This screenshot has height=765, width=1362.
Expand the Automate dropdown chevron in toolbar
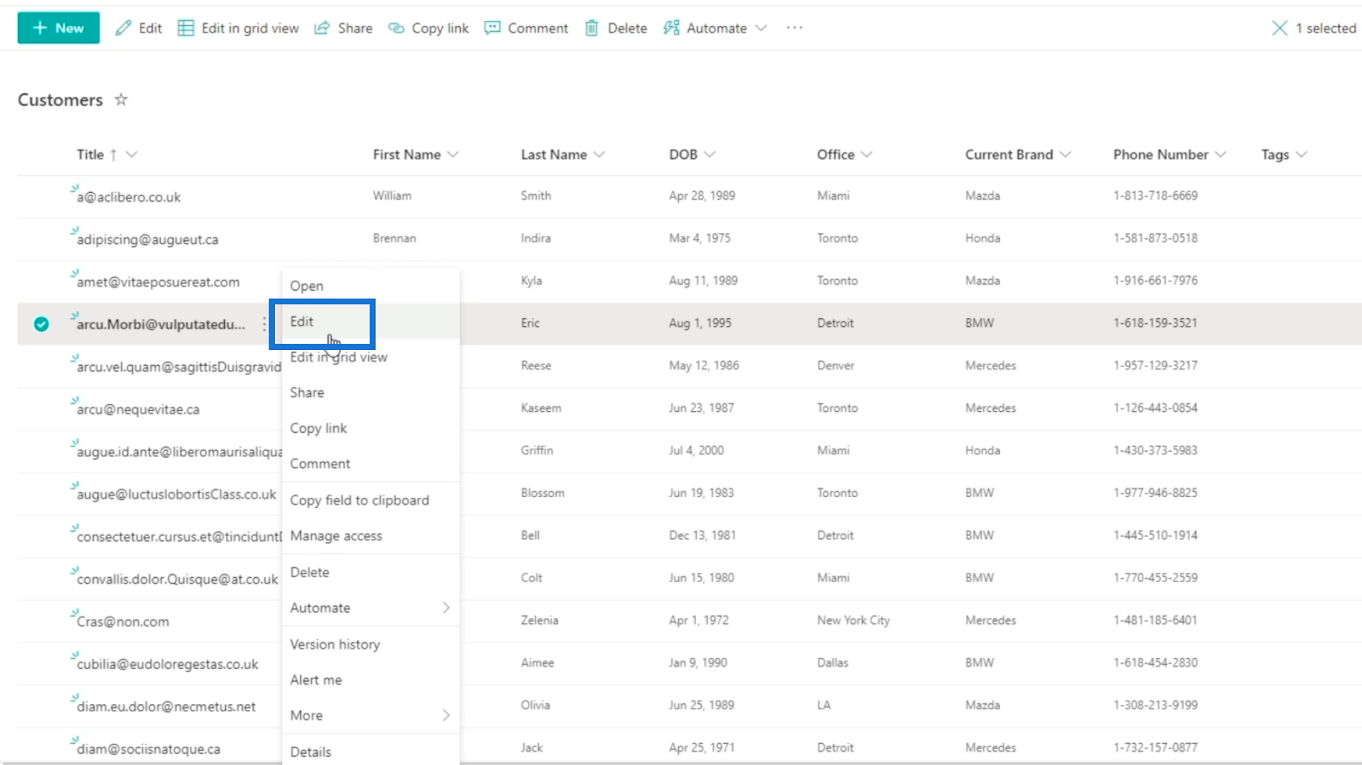point(761,28)
